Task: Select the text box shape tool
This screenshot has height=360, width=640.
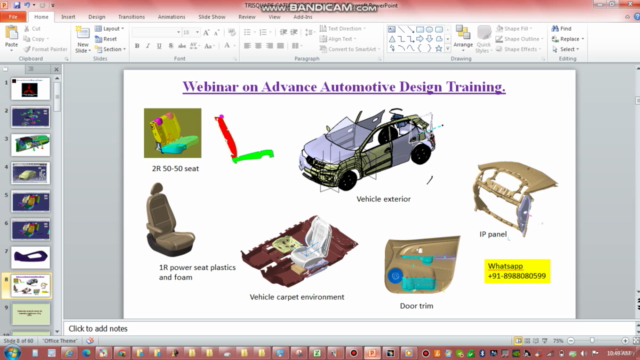Action: pyautogui.click(x=391, y=29)
